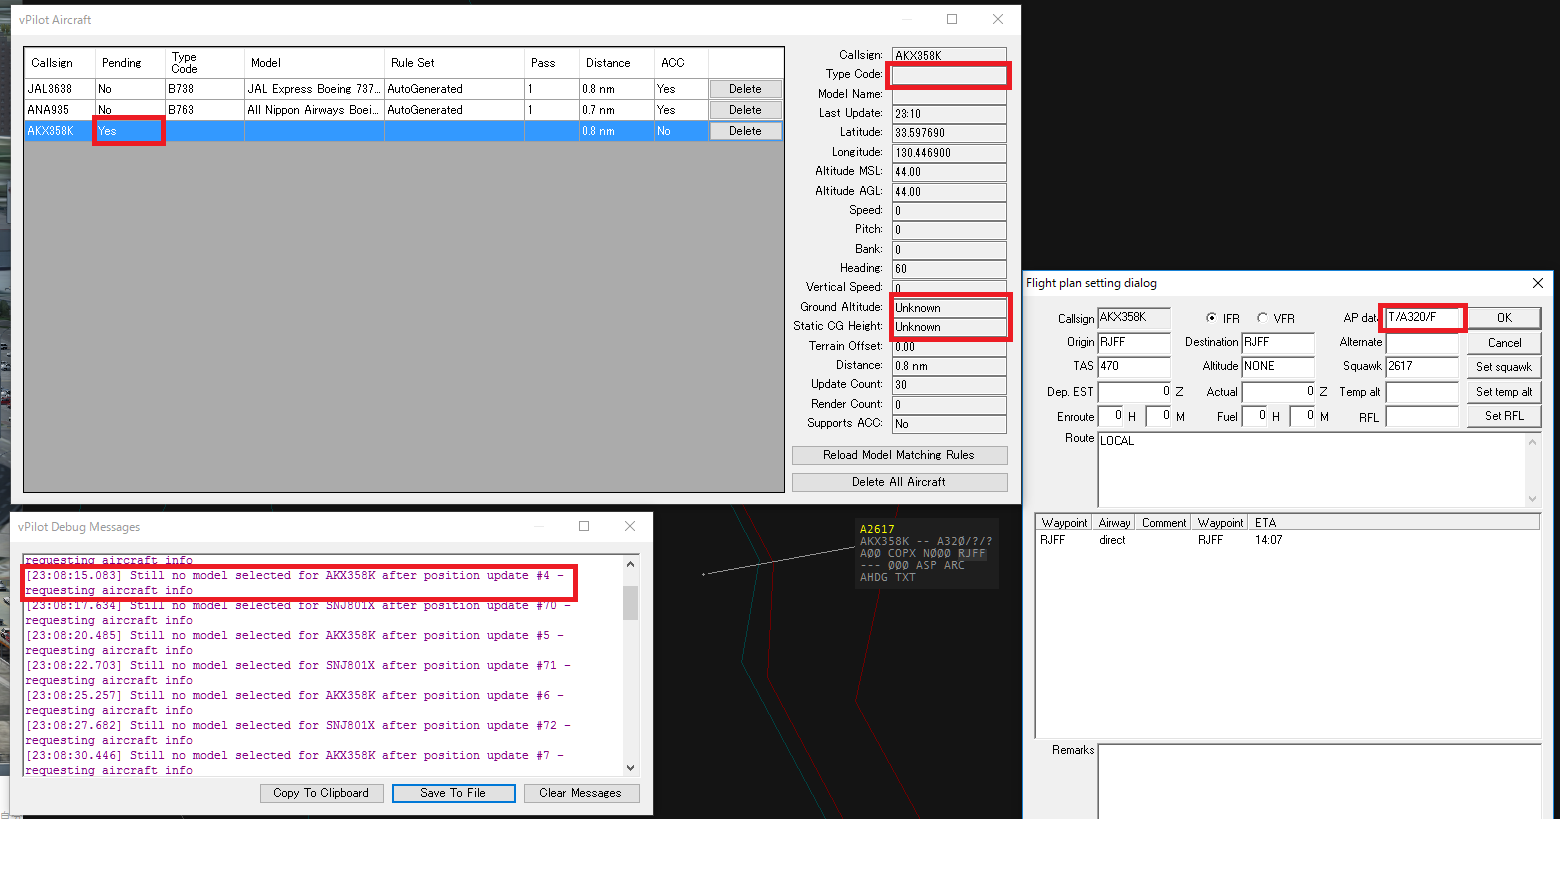Click Delete All Aircraft button
Viewport: 1560px width, 875px height.
point(899,482)
